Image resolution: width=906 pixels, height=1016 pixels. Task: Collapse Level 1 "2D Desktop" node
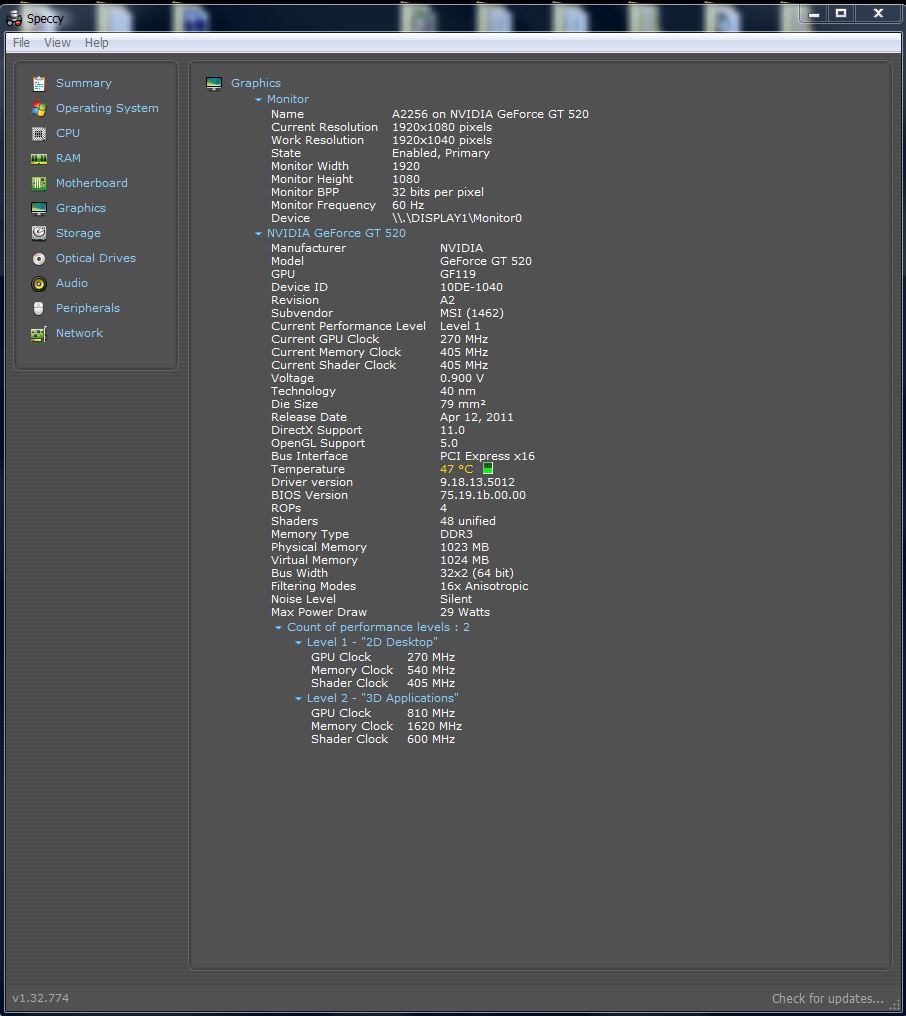click(298, 643)
